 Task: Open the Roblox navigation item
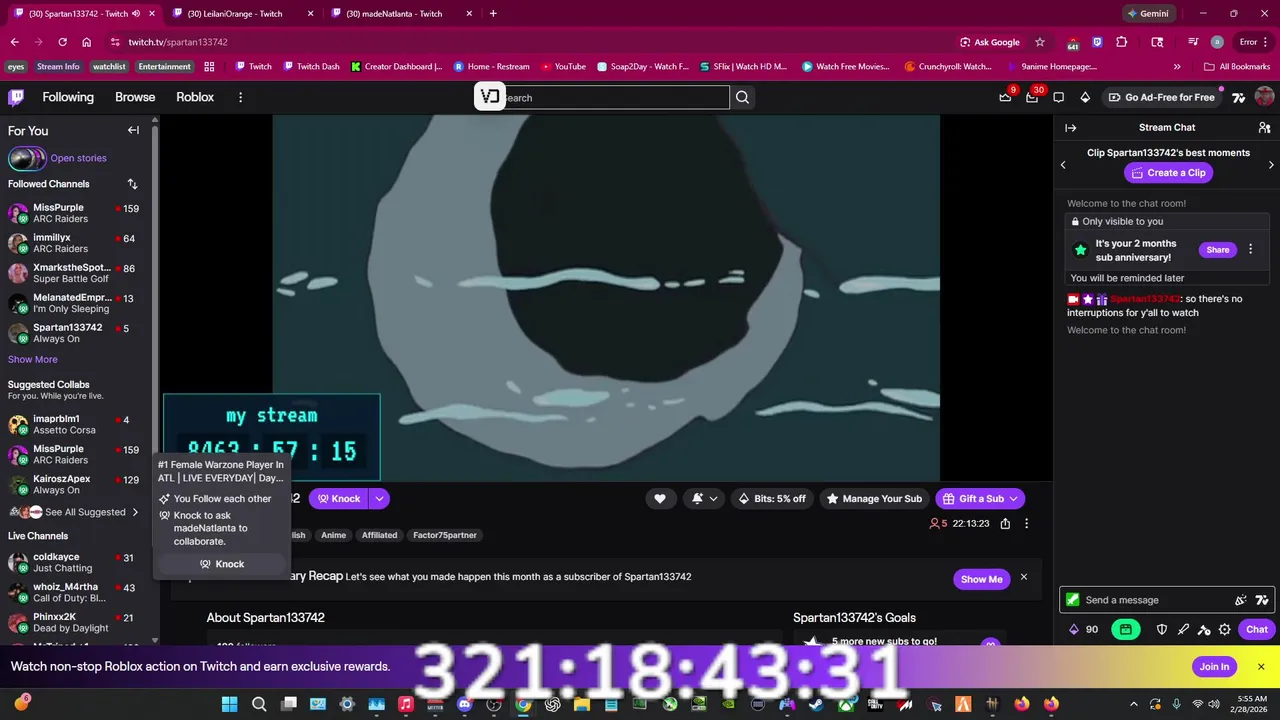[x=195, y=97]
